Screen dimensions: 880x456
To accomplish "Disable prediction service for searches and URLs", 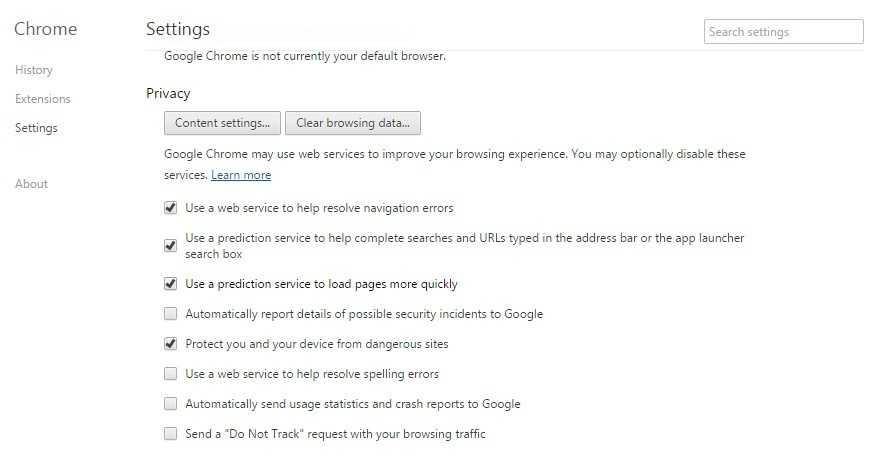I will point(170,246).
